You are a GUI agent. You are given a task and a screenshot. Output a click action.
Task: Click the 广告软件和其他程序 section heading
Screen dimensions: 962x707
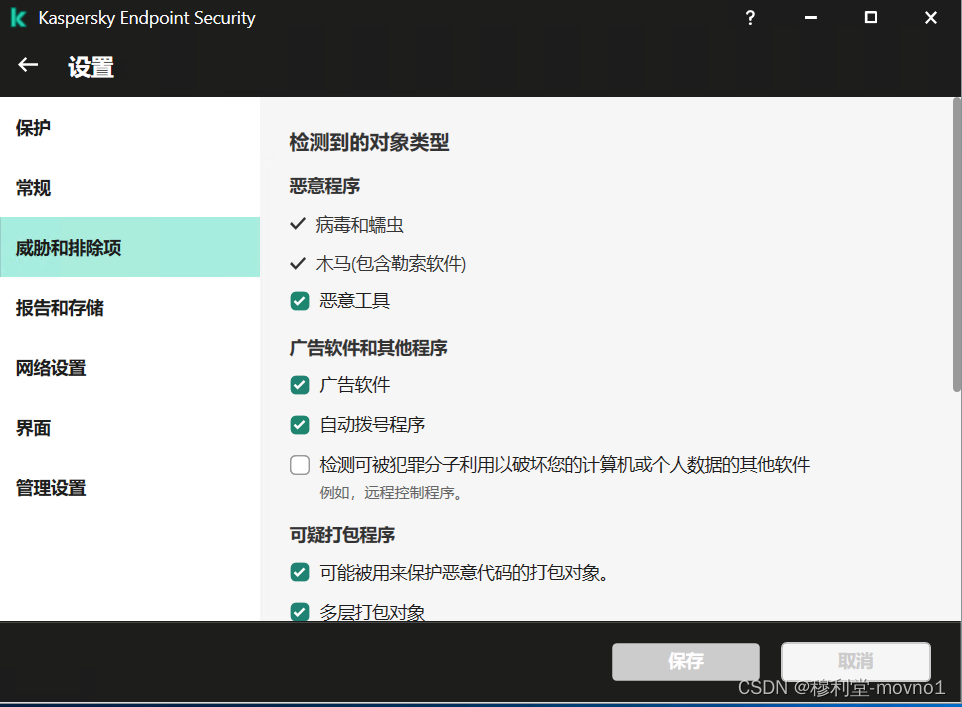(368, 348)
